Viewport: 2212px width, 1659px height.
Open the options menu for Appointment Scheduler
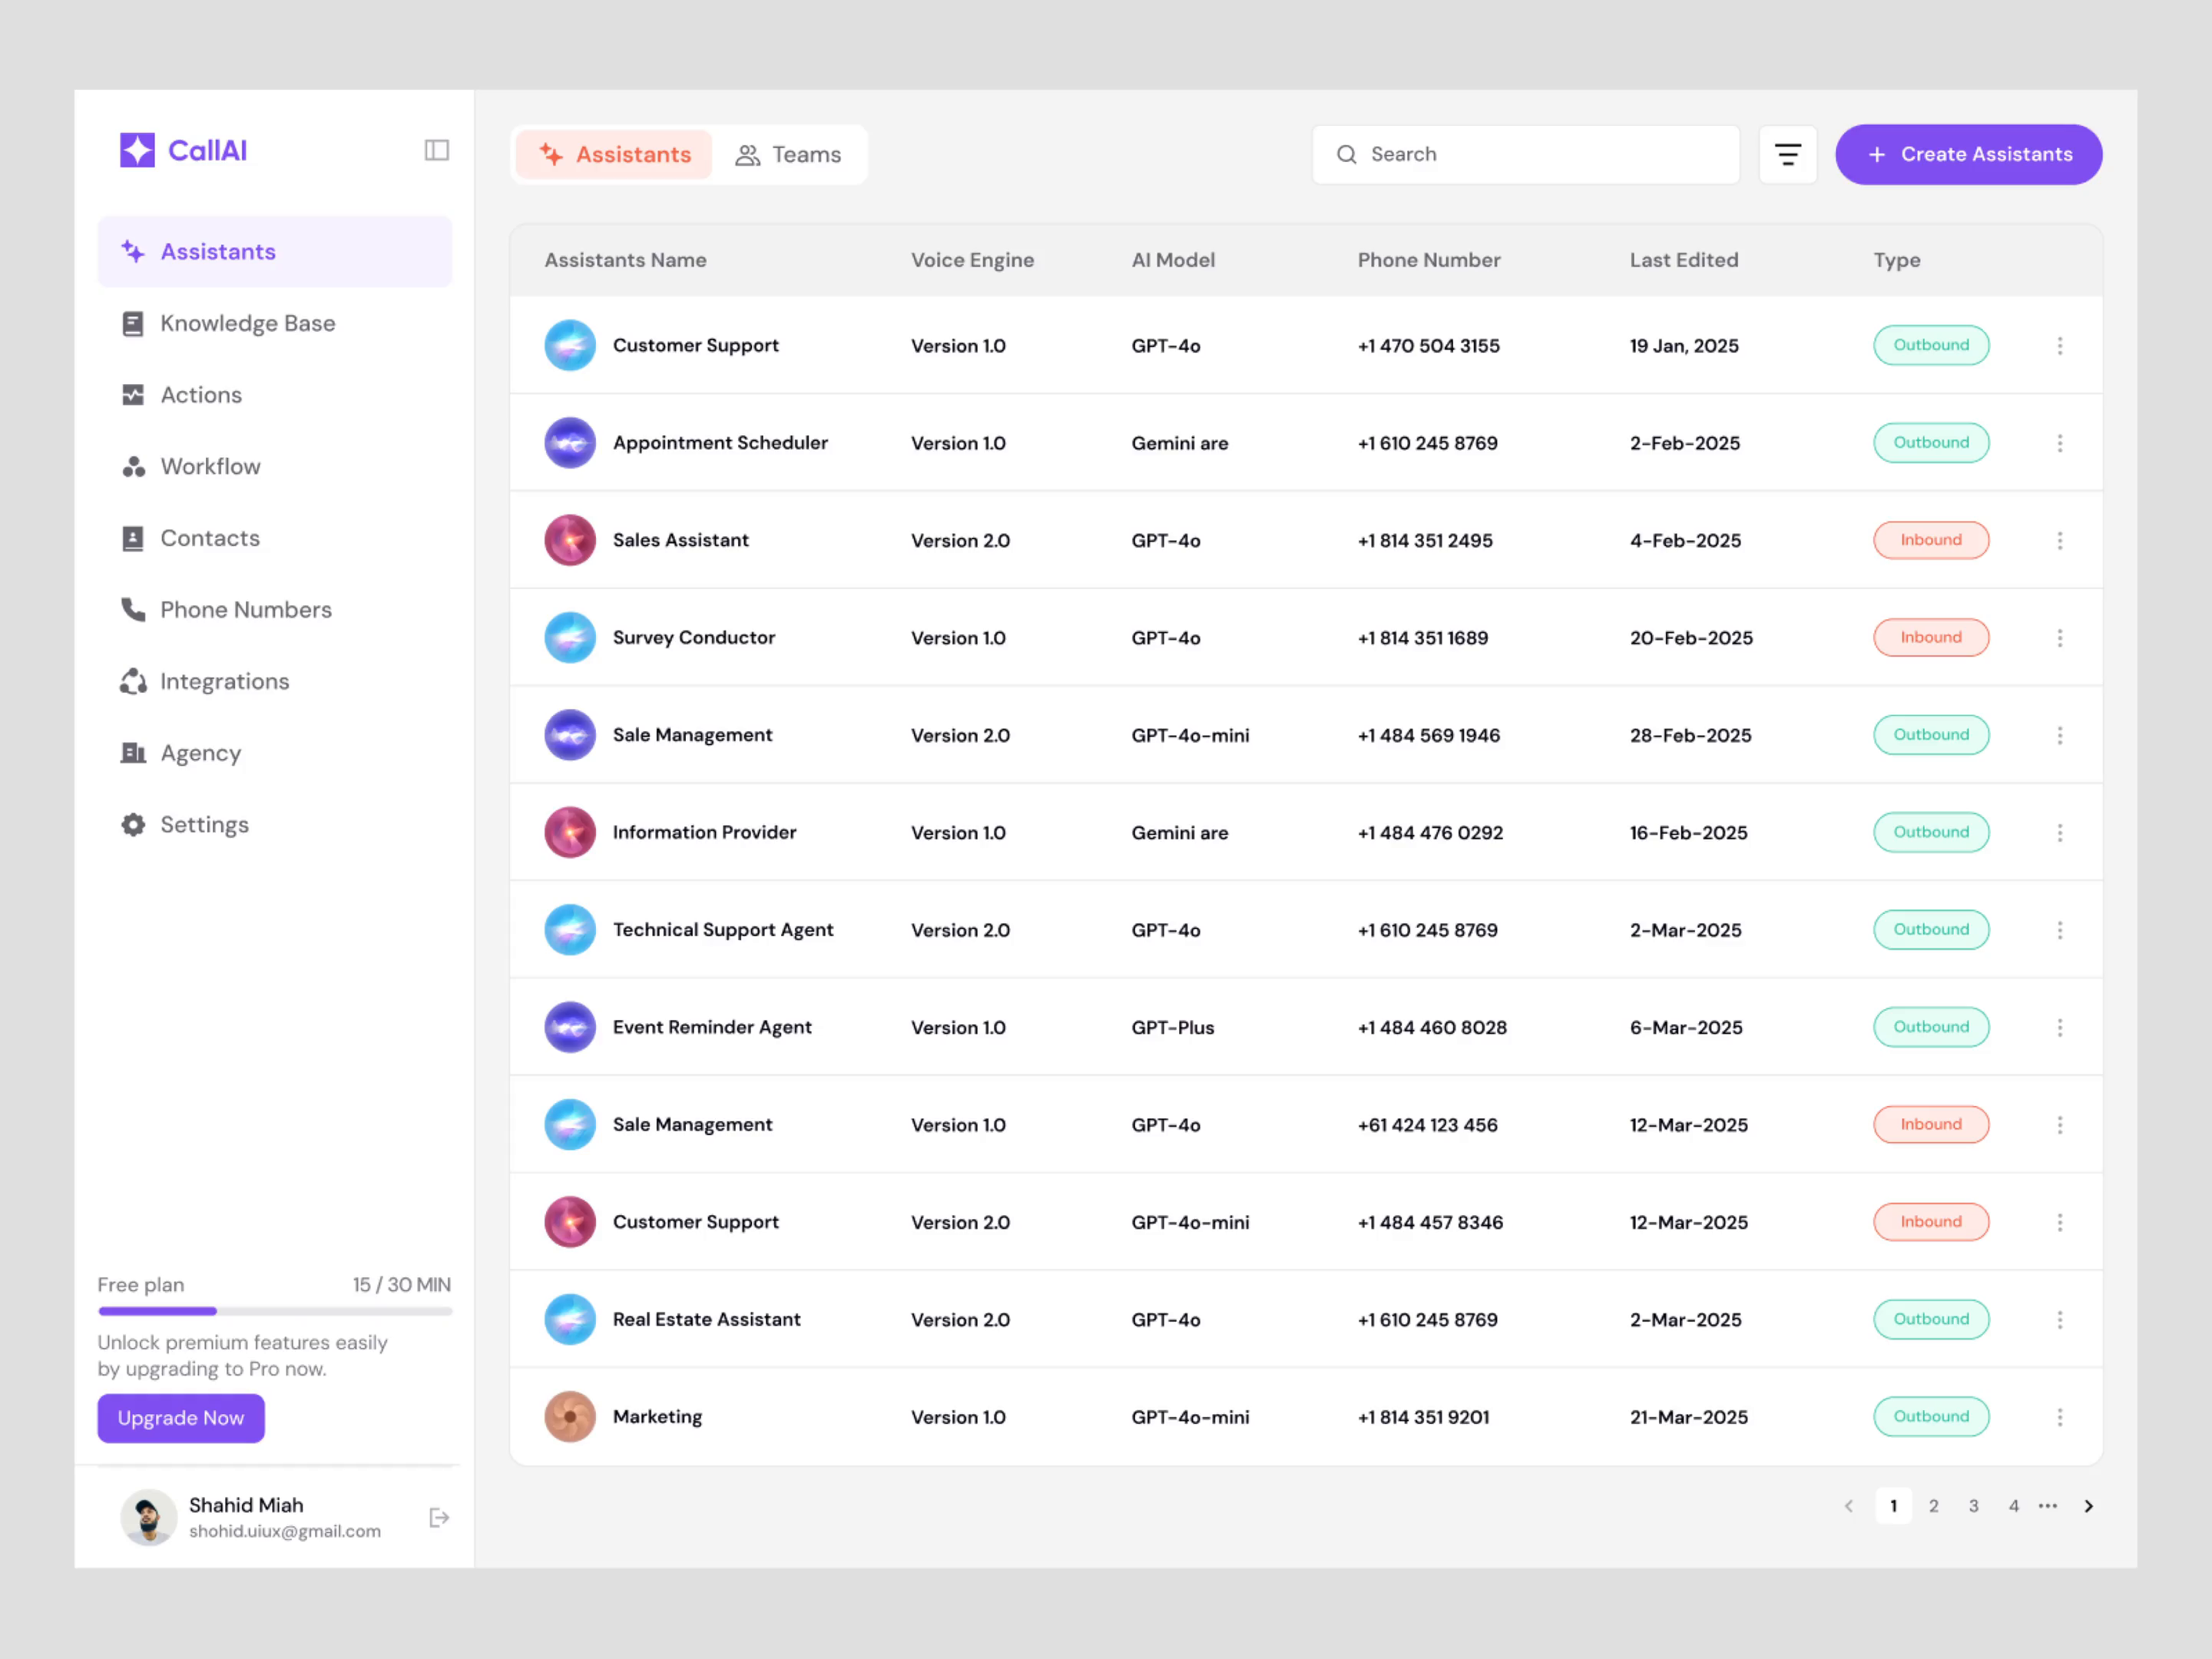(2060, 442)
